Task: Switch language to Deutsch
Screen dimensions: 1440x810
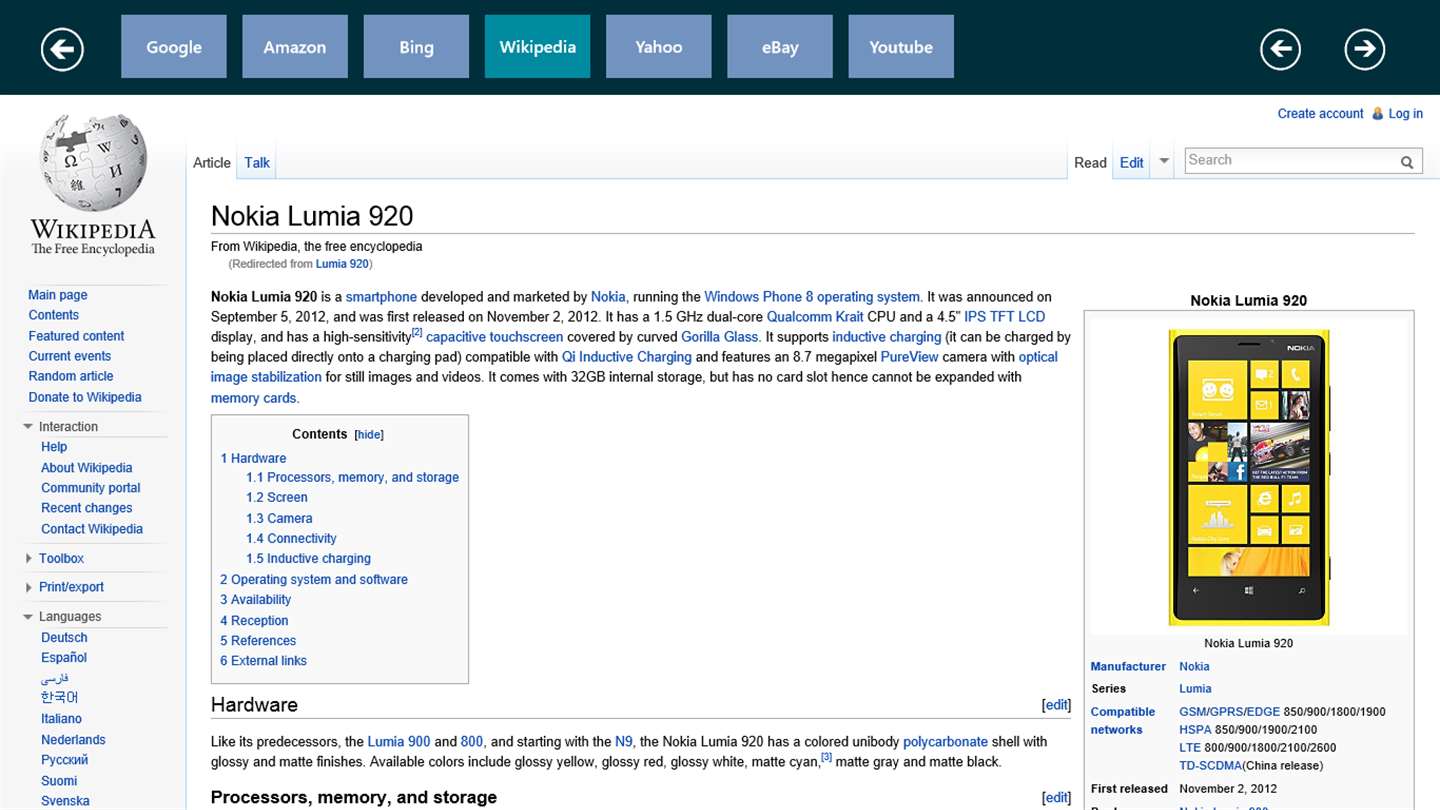Action: [x=64, y=638]
